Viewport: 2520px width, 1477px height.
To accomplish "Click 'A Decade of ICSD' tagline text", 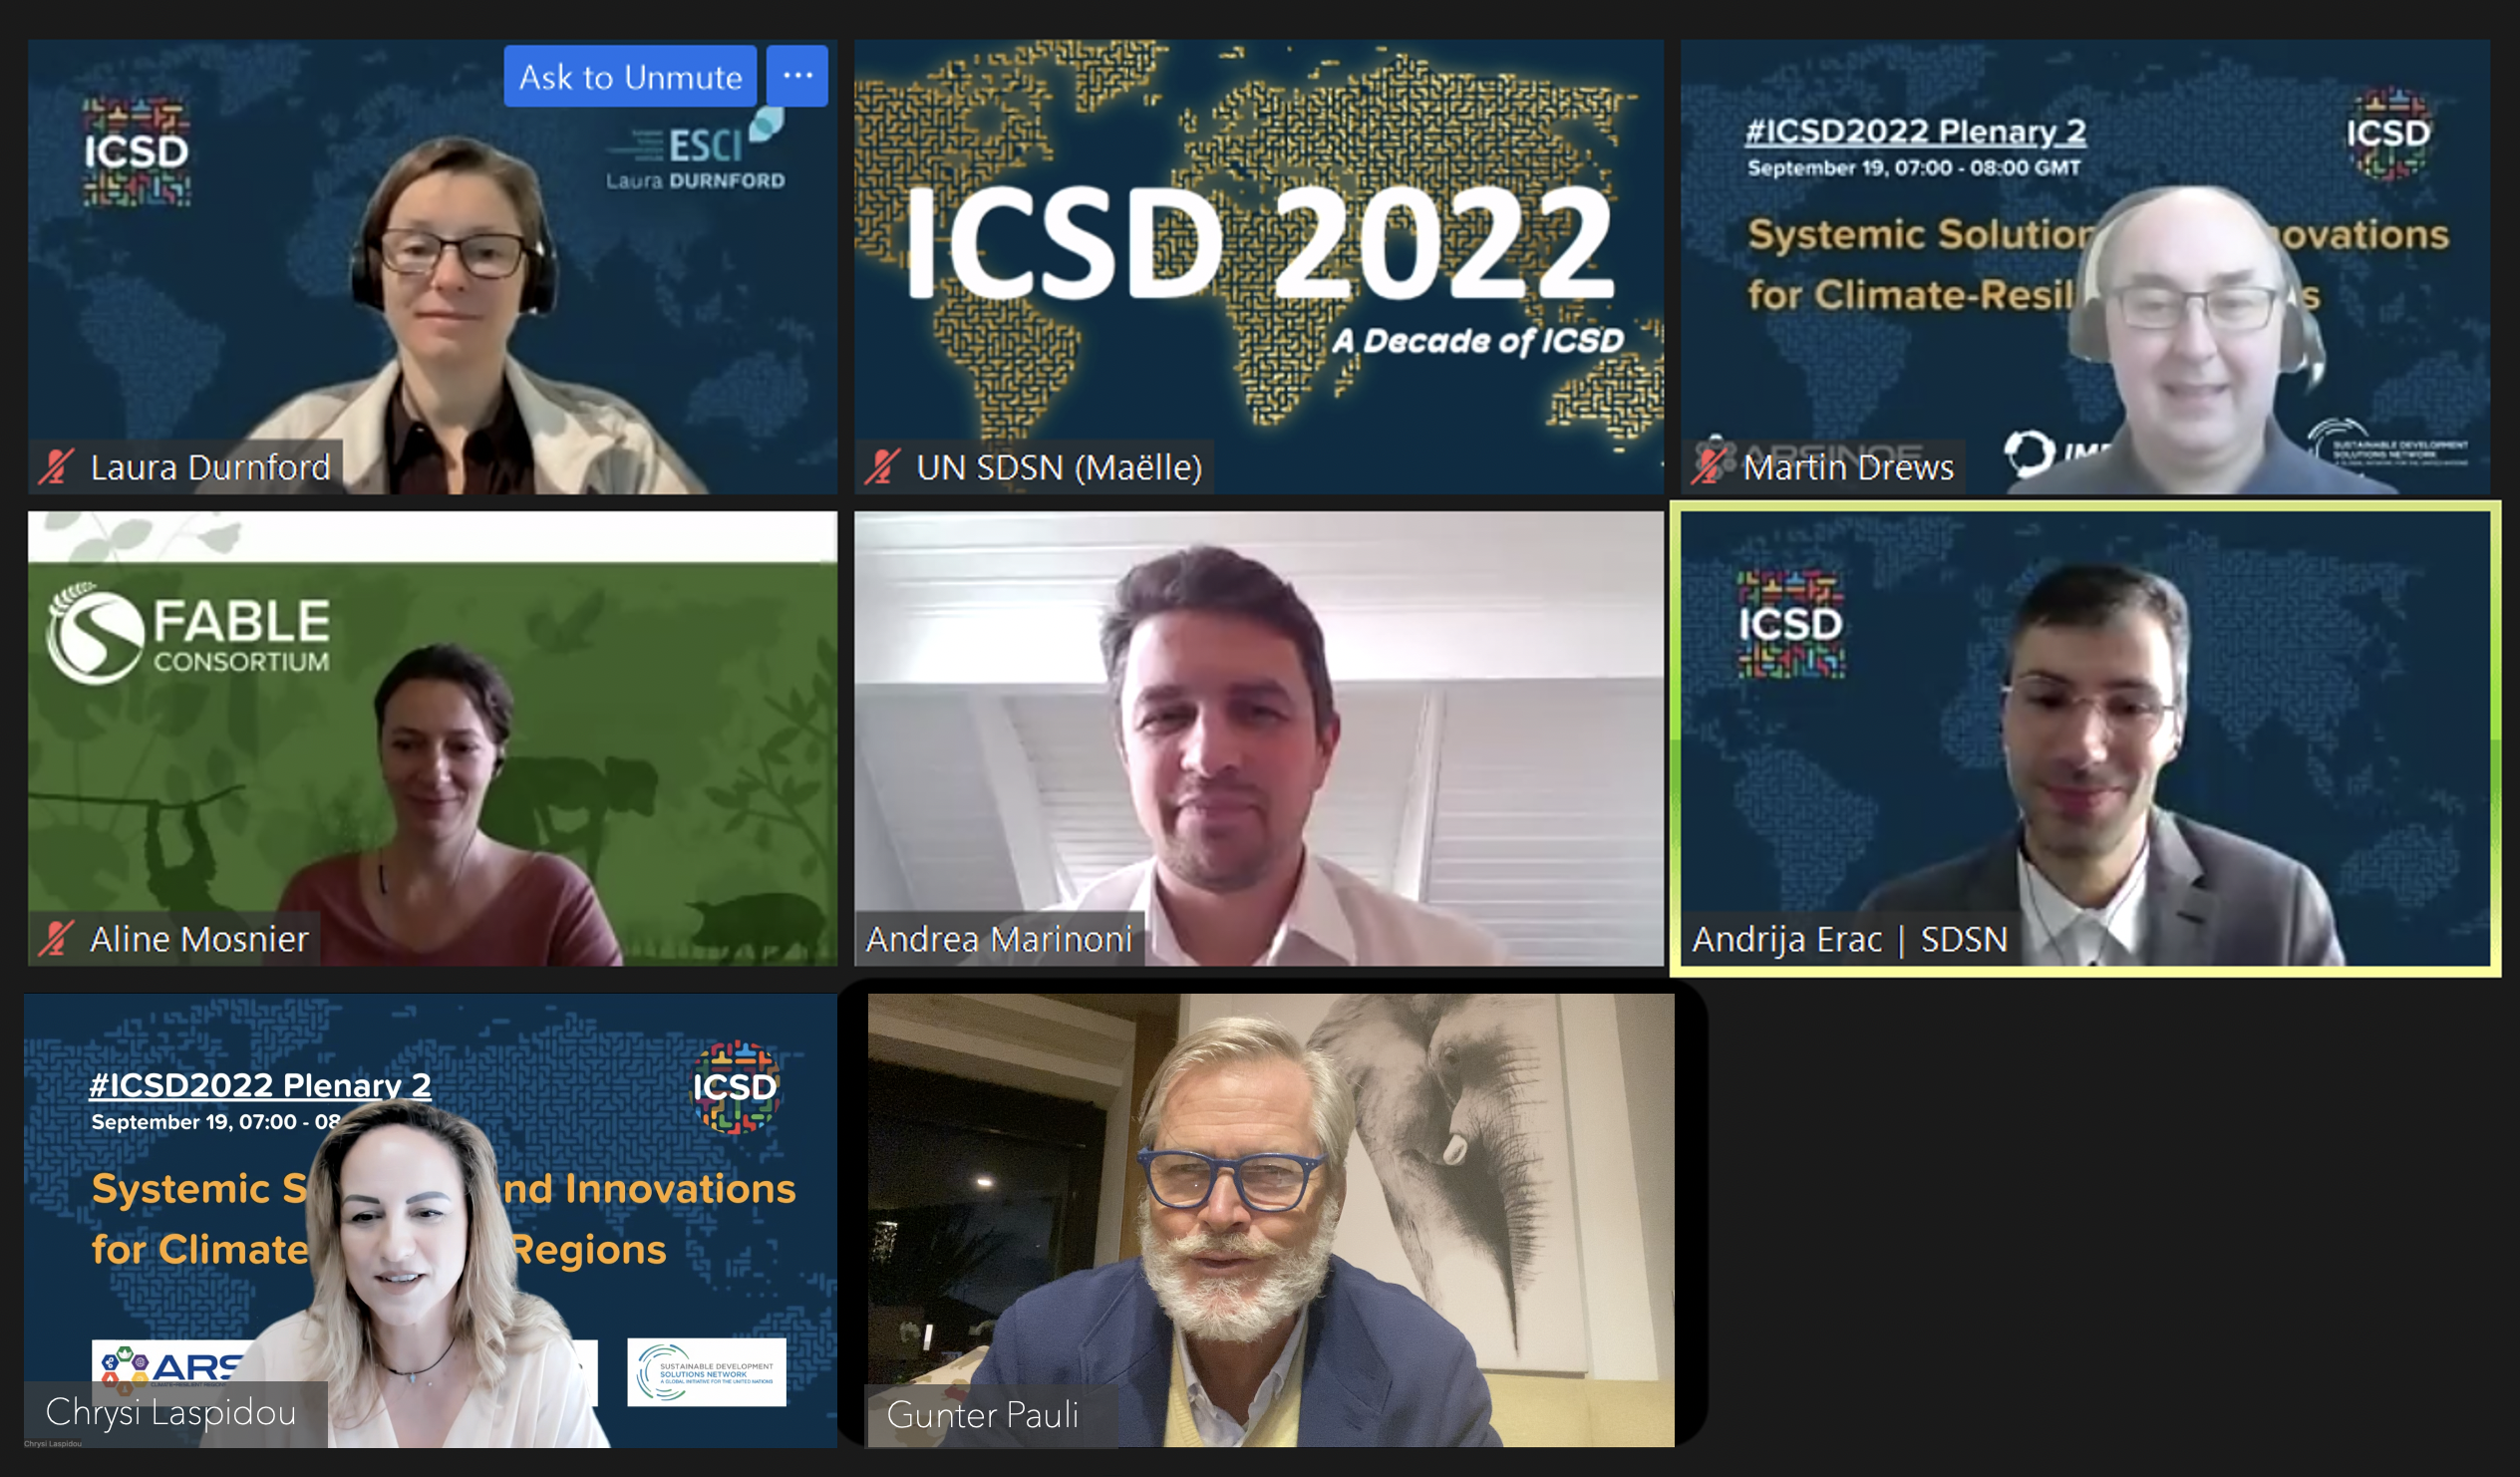I will coord(1478,341).
